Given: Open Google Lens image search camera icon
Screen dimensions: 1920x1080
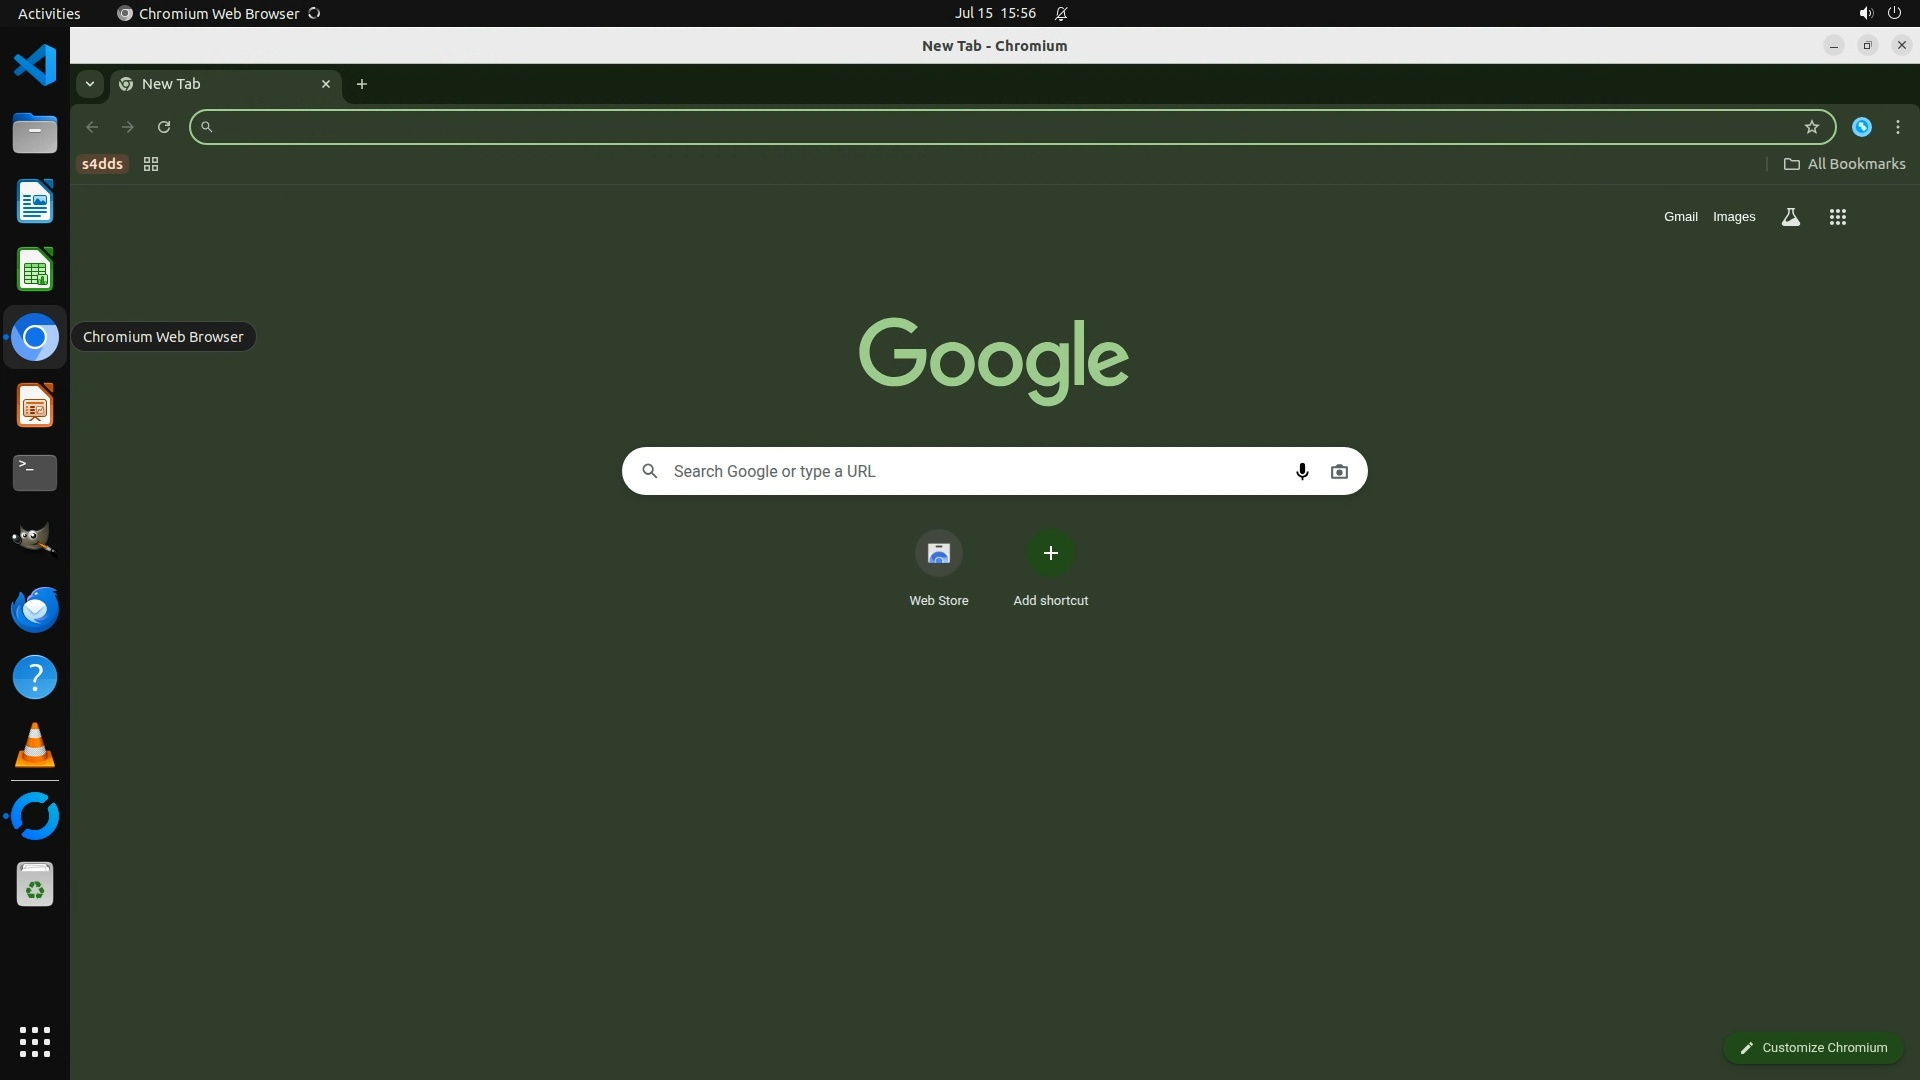Looking at the screenshot, I should 1339,471.
